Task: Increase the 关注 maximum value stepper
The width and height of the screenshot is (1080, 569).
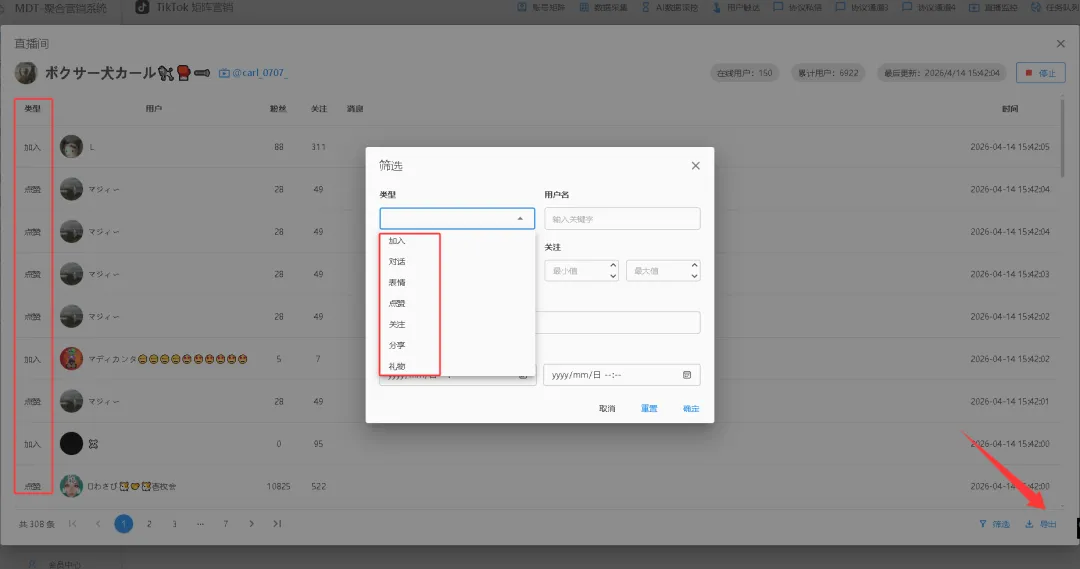Action: [694, 265]
